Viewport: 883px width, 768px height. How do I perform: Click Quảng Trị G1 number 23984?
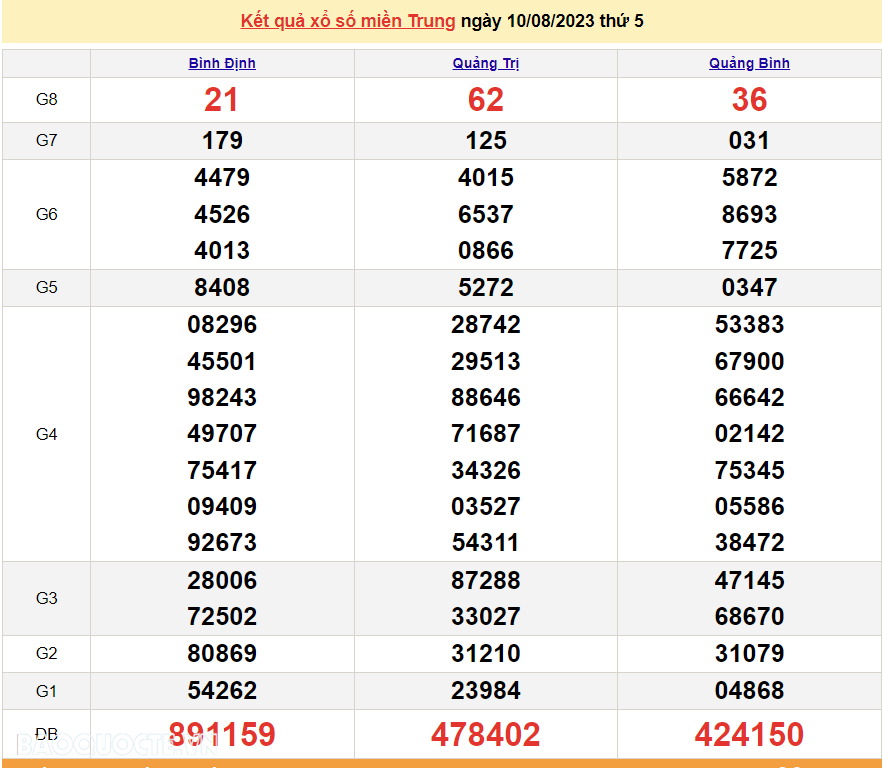(485, 691)
